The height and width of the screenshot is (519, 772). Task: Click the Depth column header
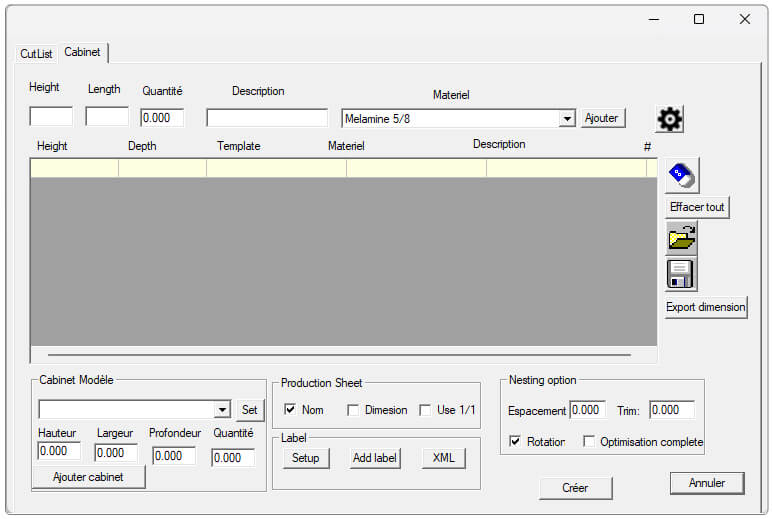(142, 146)
